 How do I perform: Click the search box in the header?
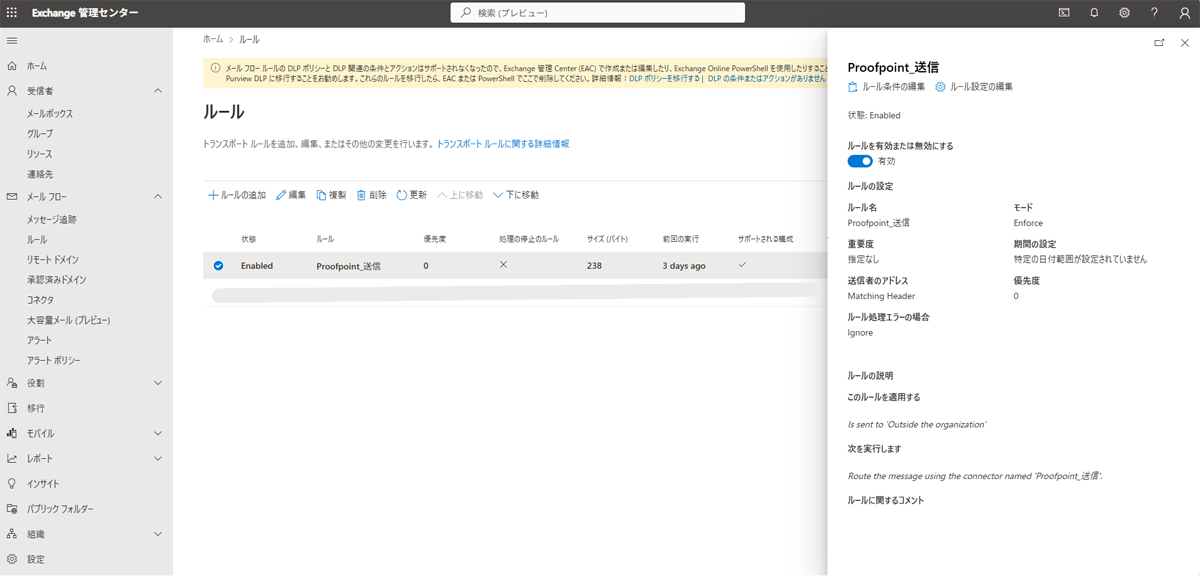598,13
